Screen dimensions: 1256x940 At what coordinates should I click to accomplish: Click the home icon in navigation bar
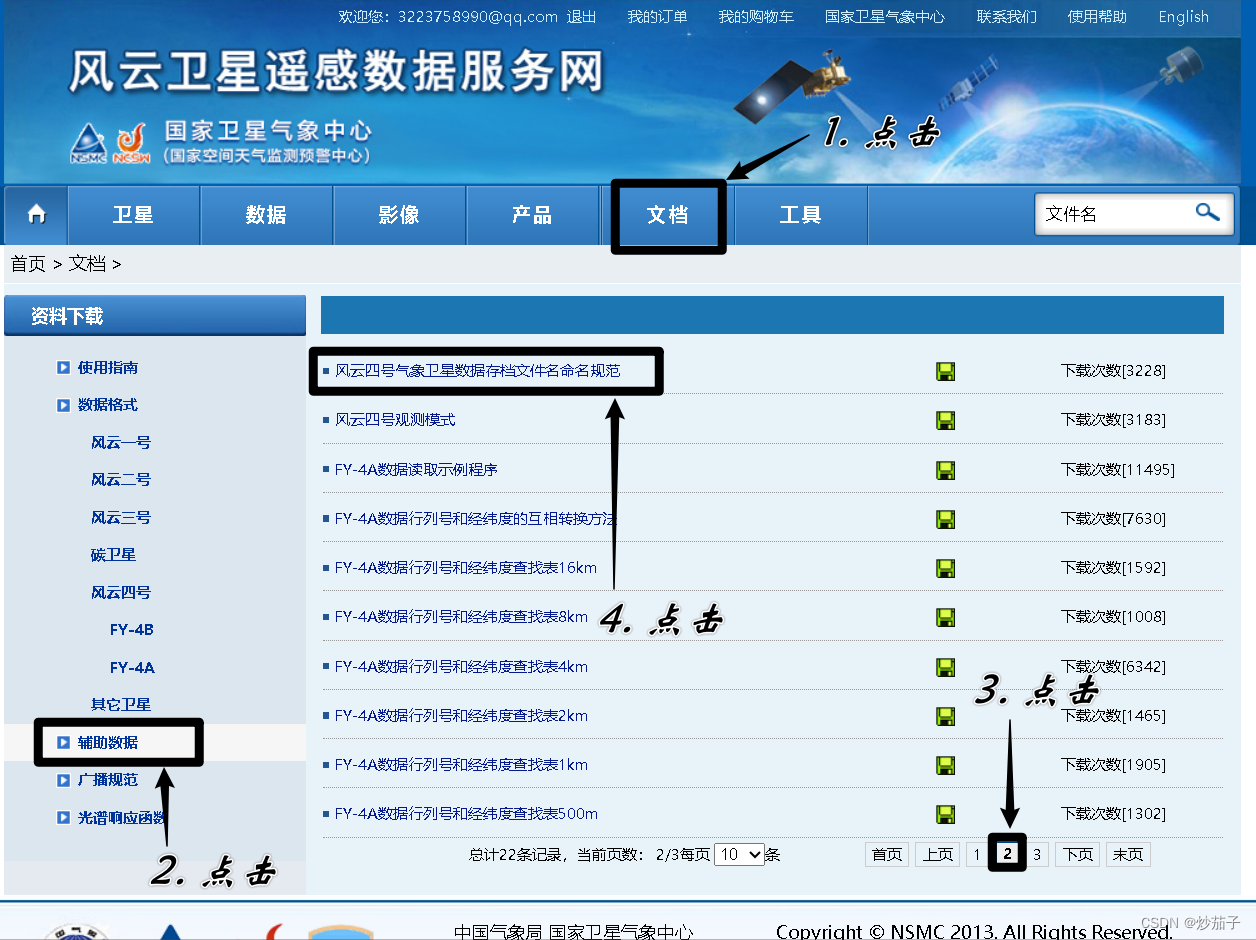tap(37, 214)
